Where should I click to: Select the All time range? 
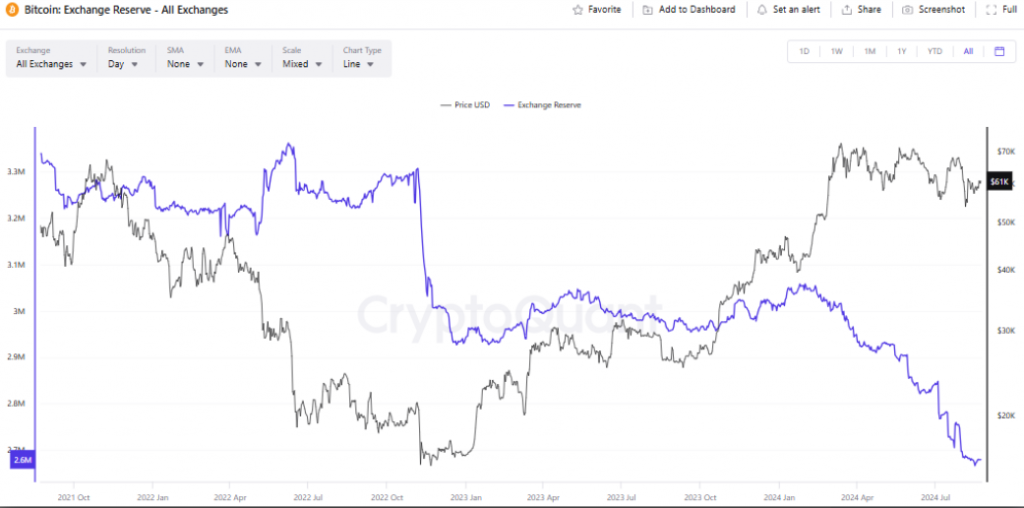968,51
